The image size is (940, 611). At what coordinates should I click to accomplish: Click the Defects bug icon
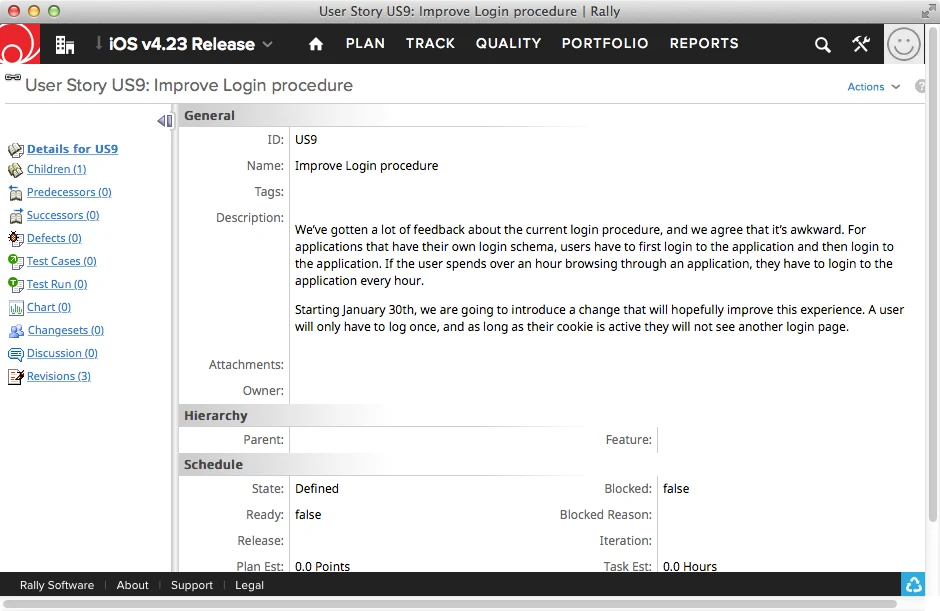[x=16, y=239]
